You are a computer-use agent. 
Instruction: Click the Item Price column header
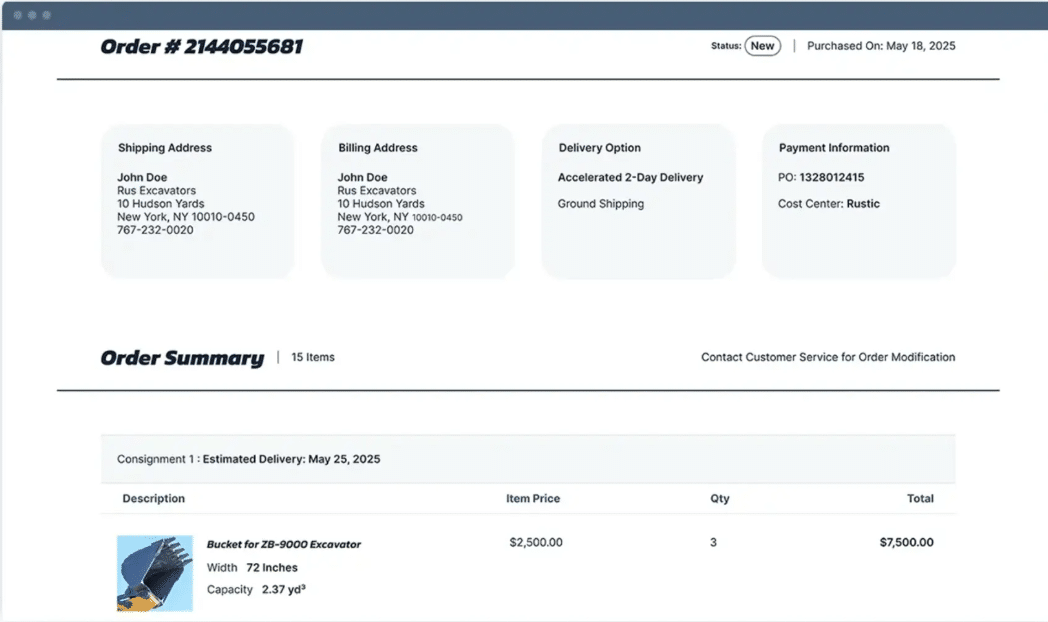coord(533,499)
